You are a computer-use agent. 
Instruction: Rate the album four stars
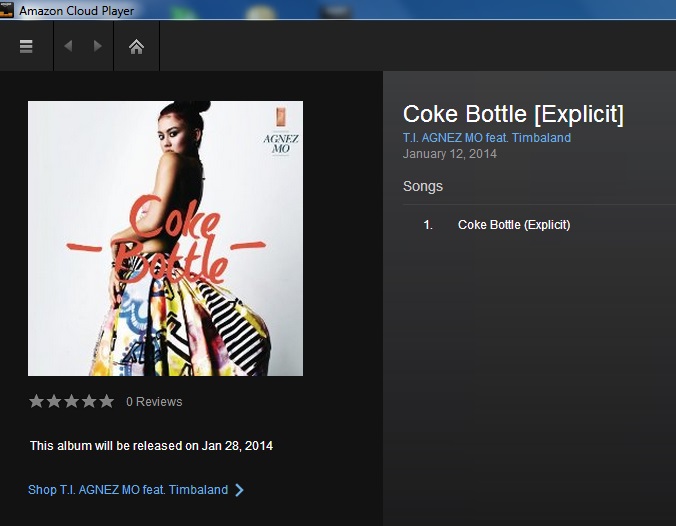click(88, 401)
